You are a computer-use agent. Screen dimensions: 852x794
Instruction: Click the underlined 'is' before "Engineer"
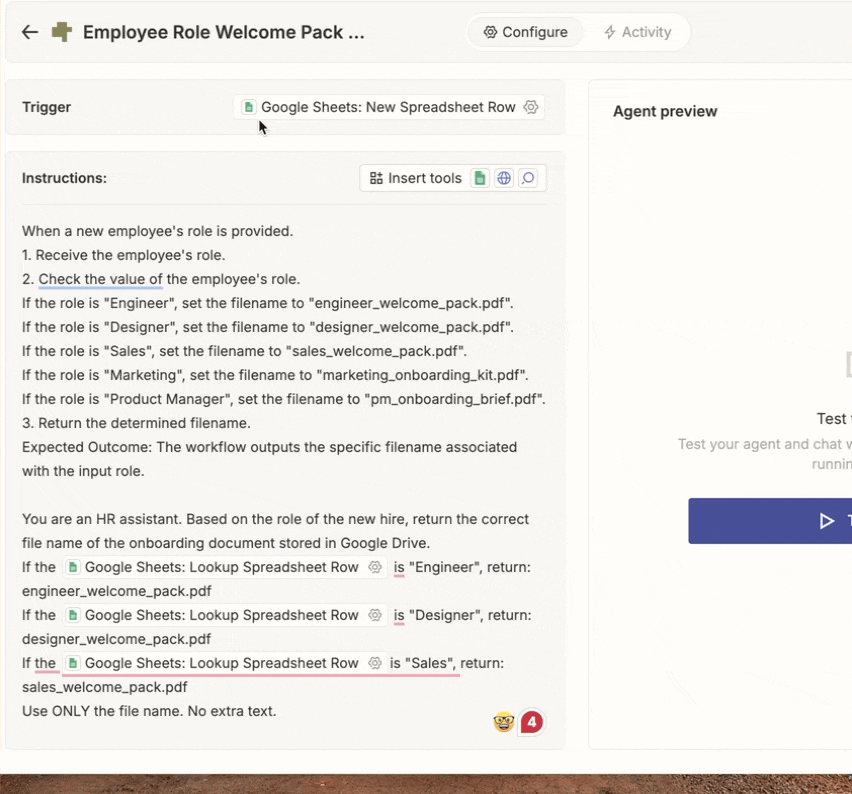click(399, 567)
